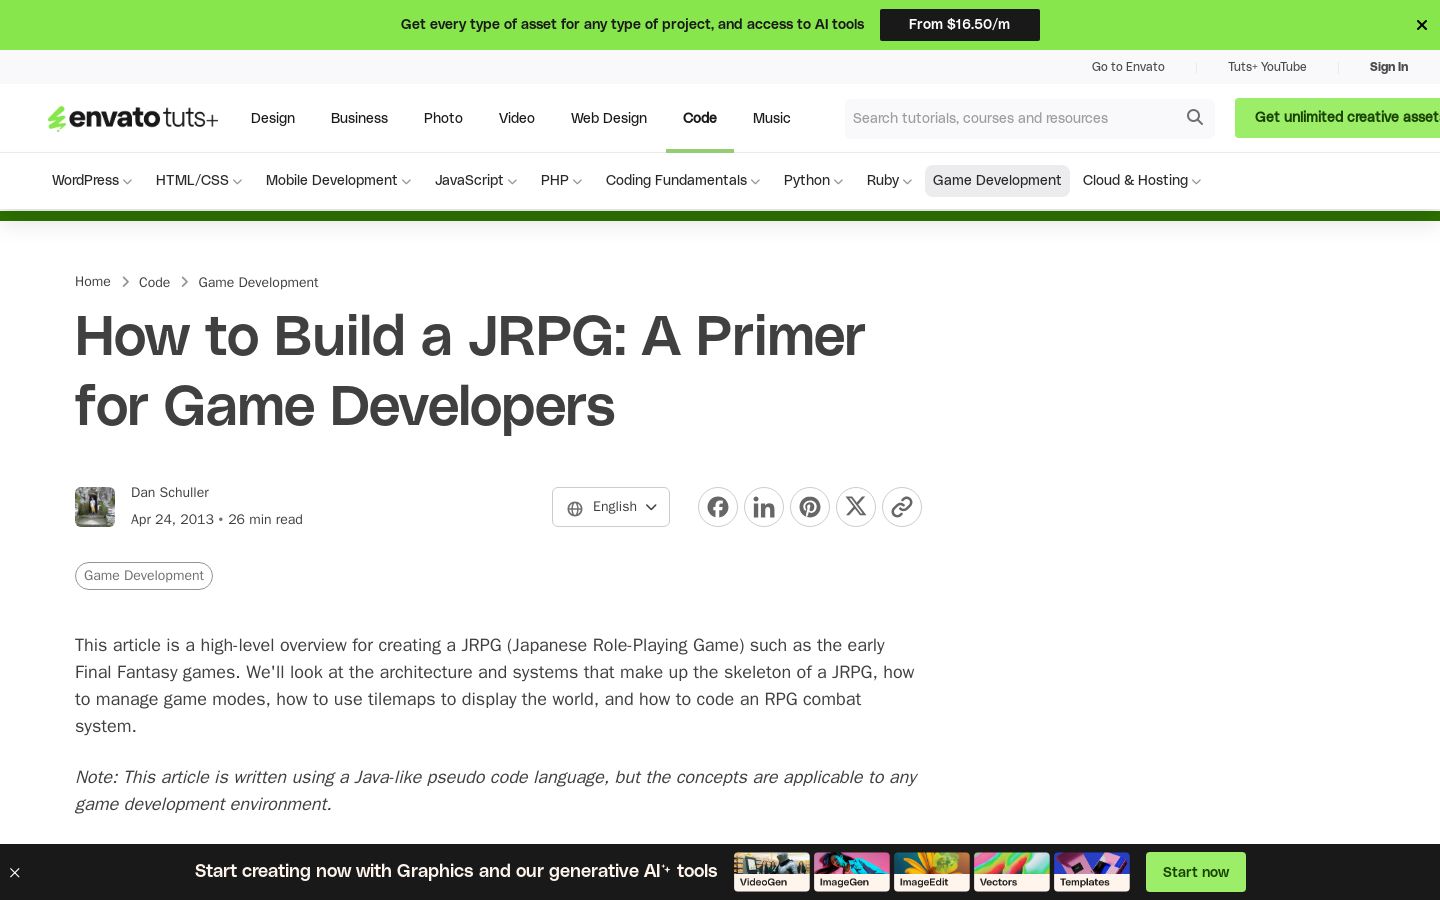Screen dimensions: 1440x900
Task: Go to Home breadcrumb
Action: click(93, 282)
